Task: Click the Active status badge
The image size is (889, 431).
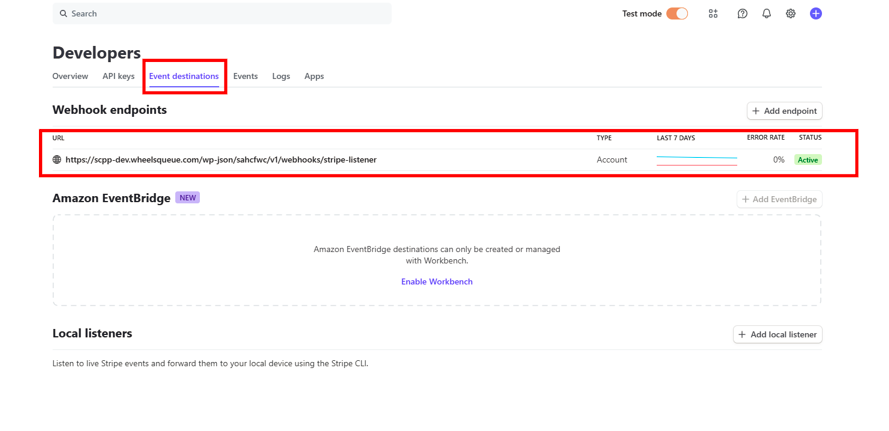Action: [x=808, y=160]
